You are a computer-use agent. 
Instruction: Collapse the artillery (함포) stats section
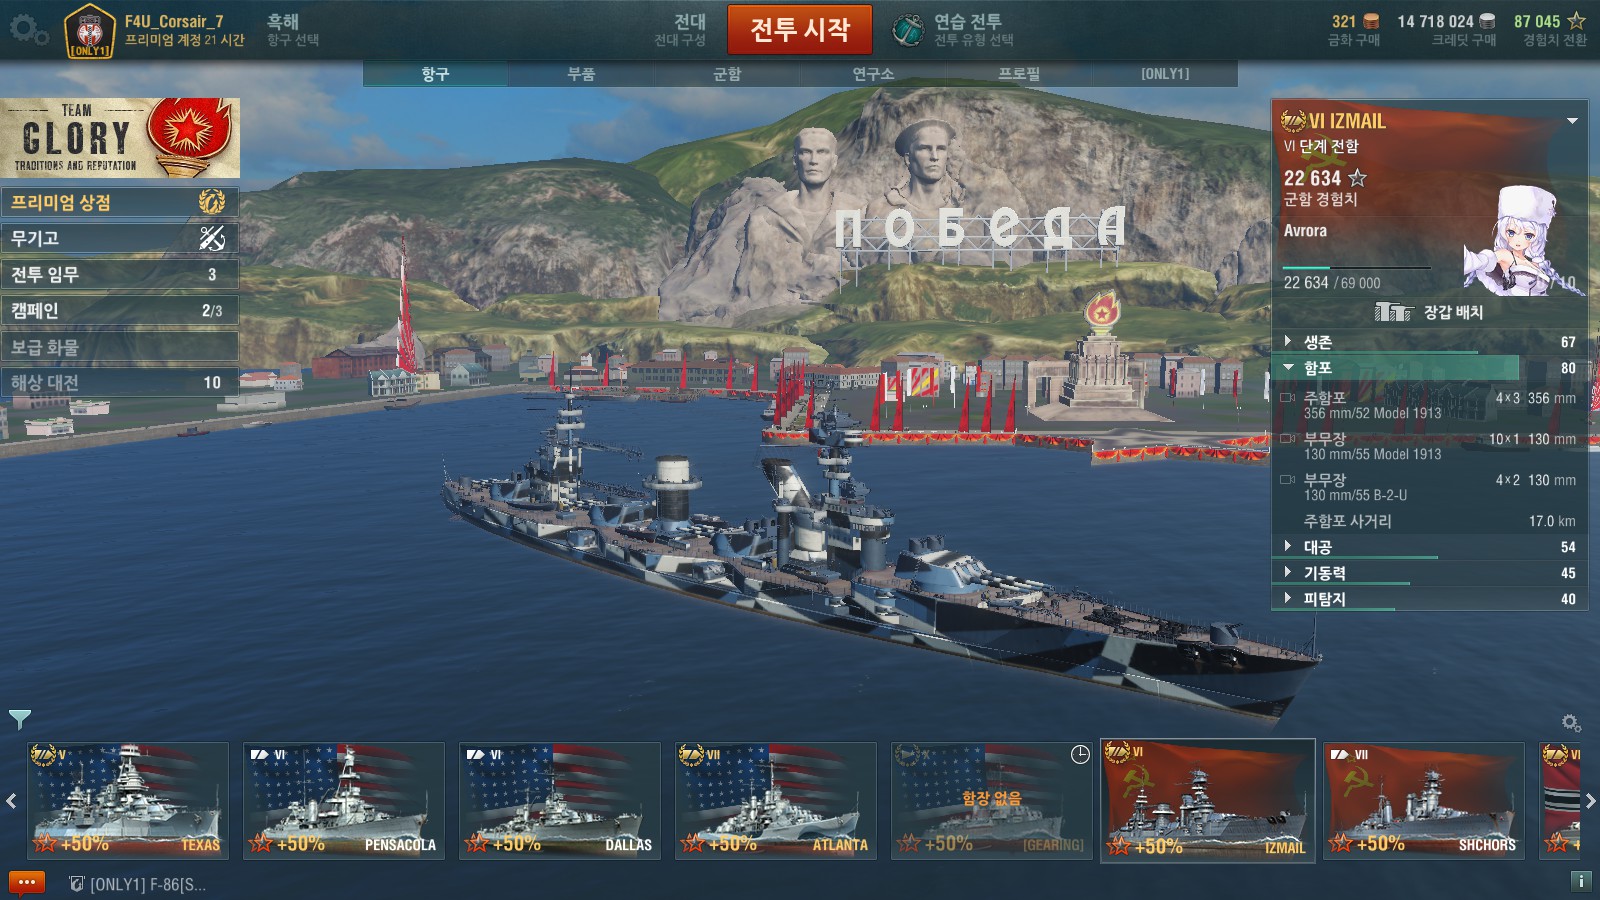pos(1430,368)
